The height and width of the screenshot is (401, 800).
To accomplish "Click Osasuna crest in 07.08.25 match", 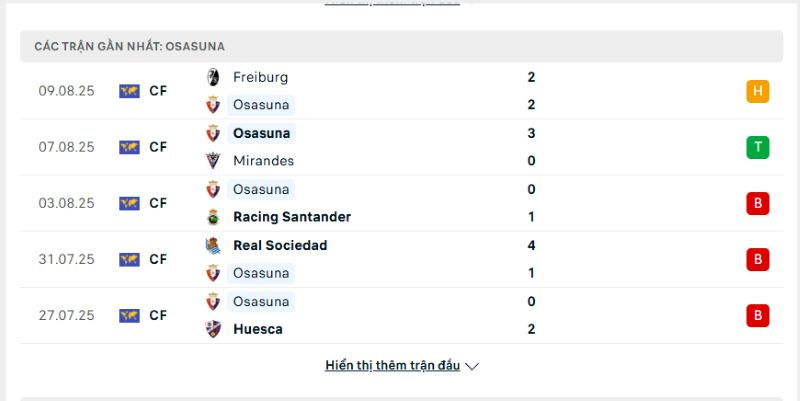I will pos(213,133).
